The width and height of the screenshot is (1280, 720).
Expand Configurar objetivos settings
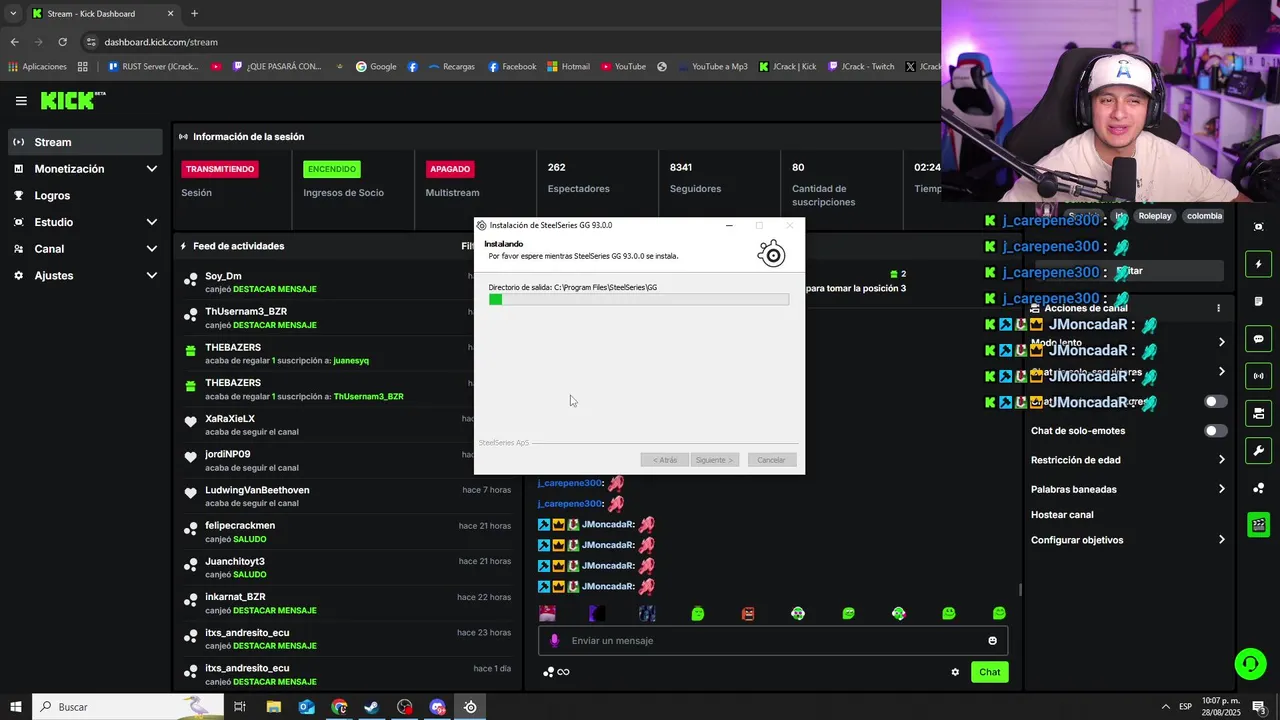(1127, 540)
